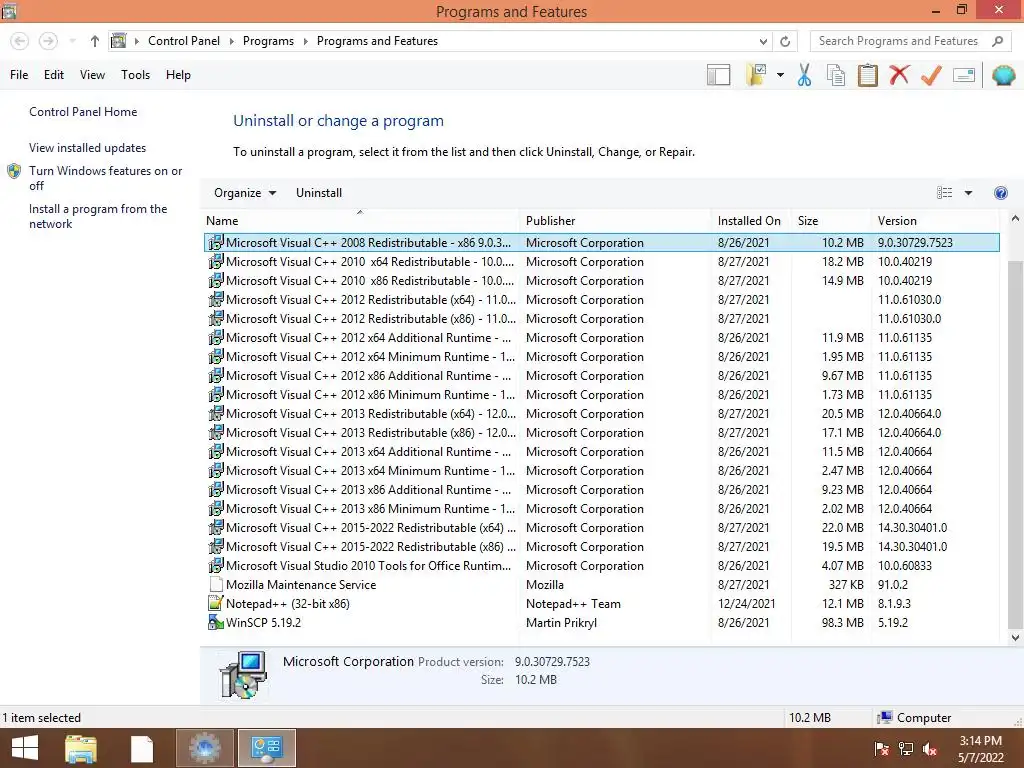Go to Control Panel Home
The width and height of the screenshot is (1024, 768).
(x=83, y=112)
